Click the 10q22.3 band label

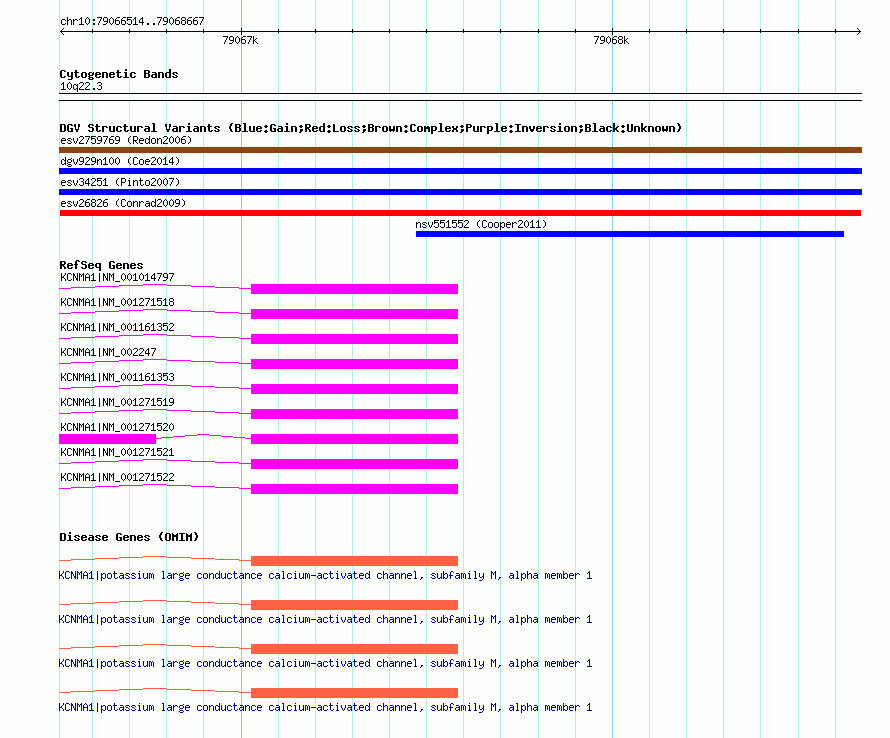pos(81,86)
